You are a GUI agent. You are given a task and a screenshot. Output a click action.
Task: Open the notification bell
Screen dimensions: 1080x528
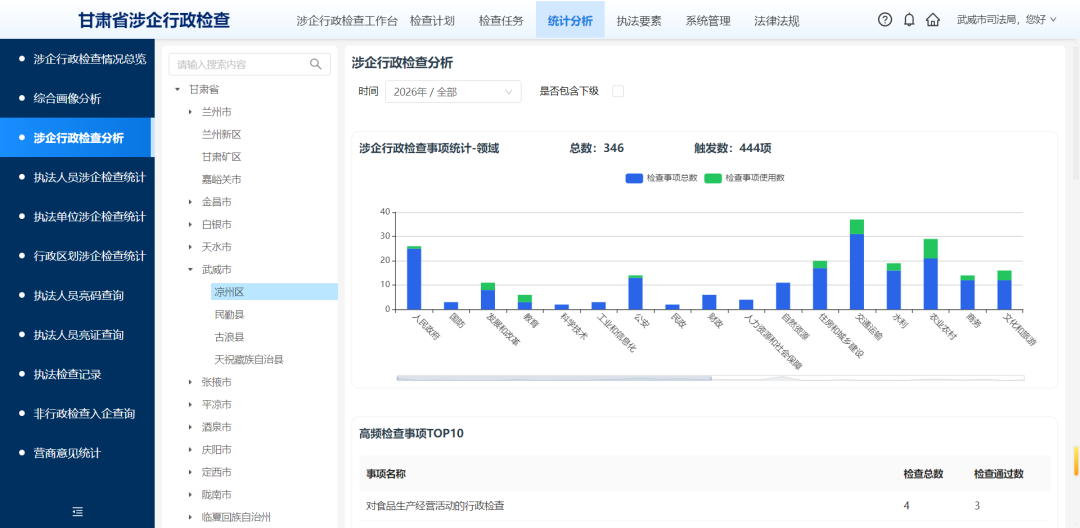tap(909, 20)
